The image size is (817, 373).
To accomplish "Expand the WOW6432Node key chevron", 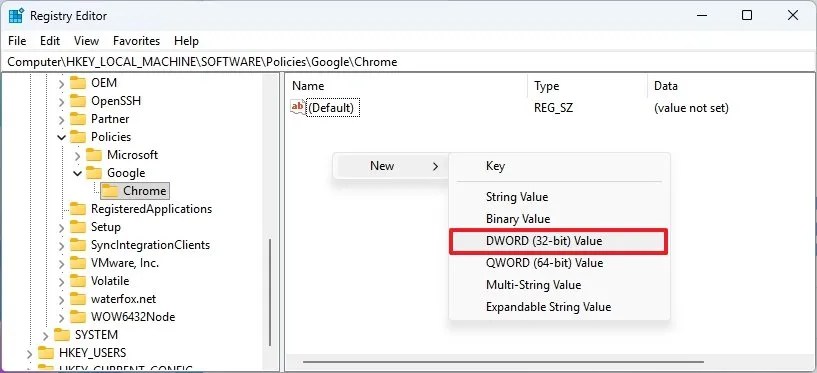I will [61, 318].
